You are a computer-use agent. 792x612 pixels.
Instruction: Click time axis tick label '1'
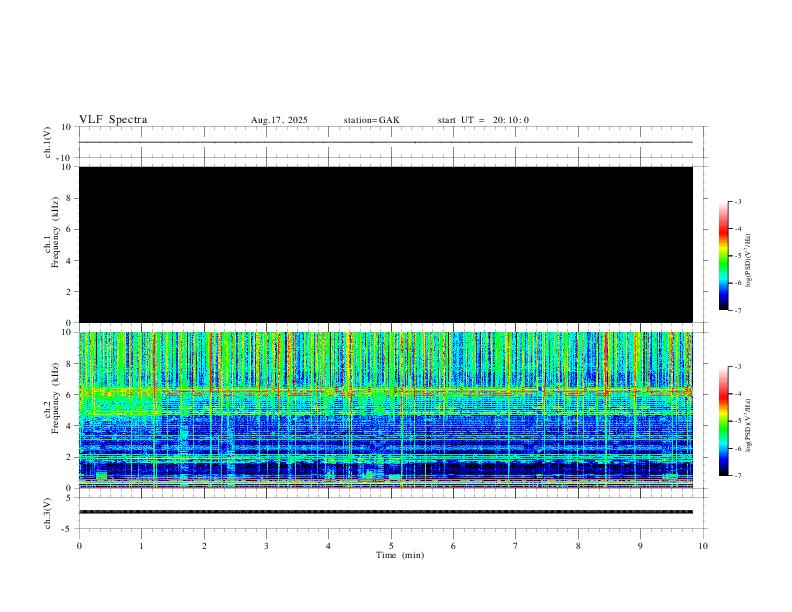point(141,546)
